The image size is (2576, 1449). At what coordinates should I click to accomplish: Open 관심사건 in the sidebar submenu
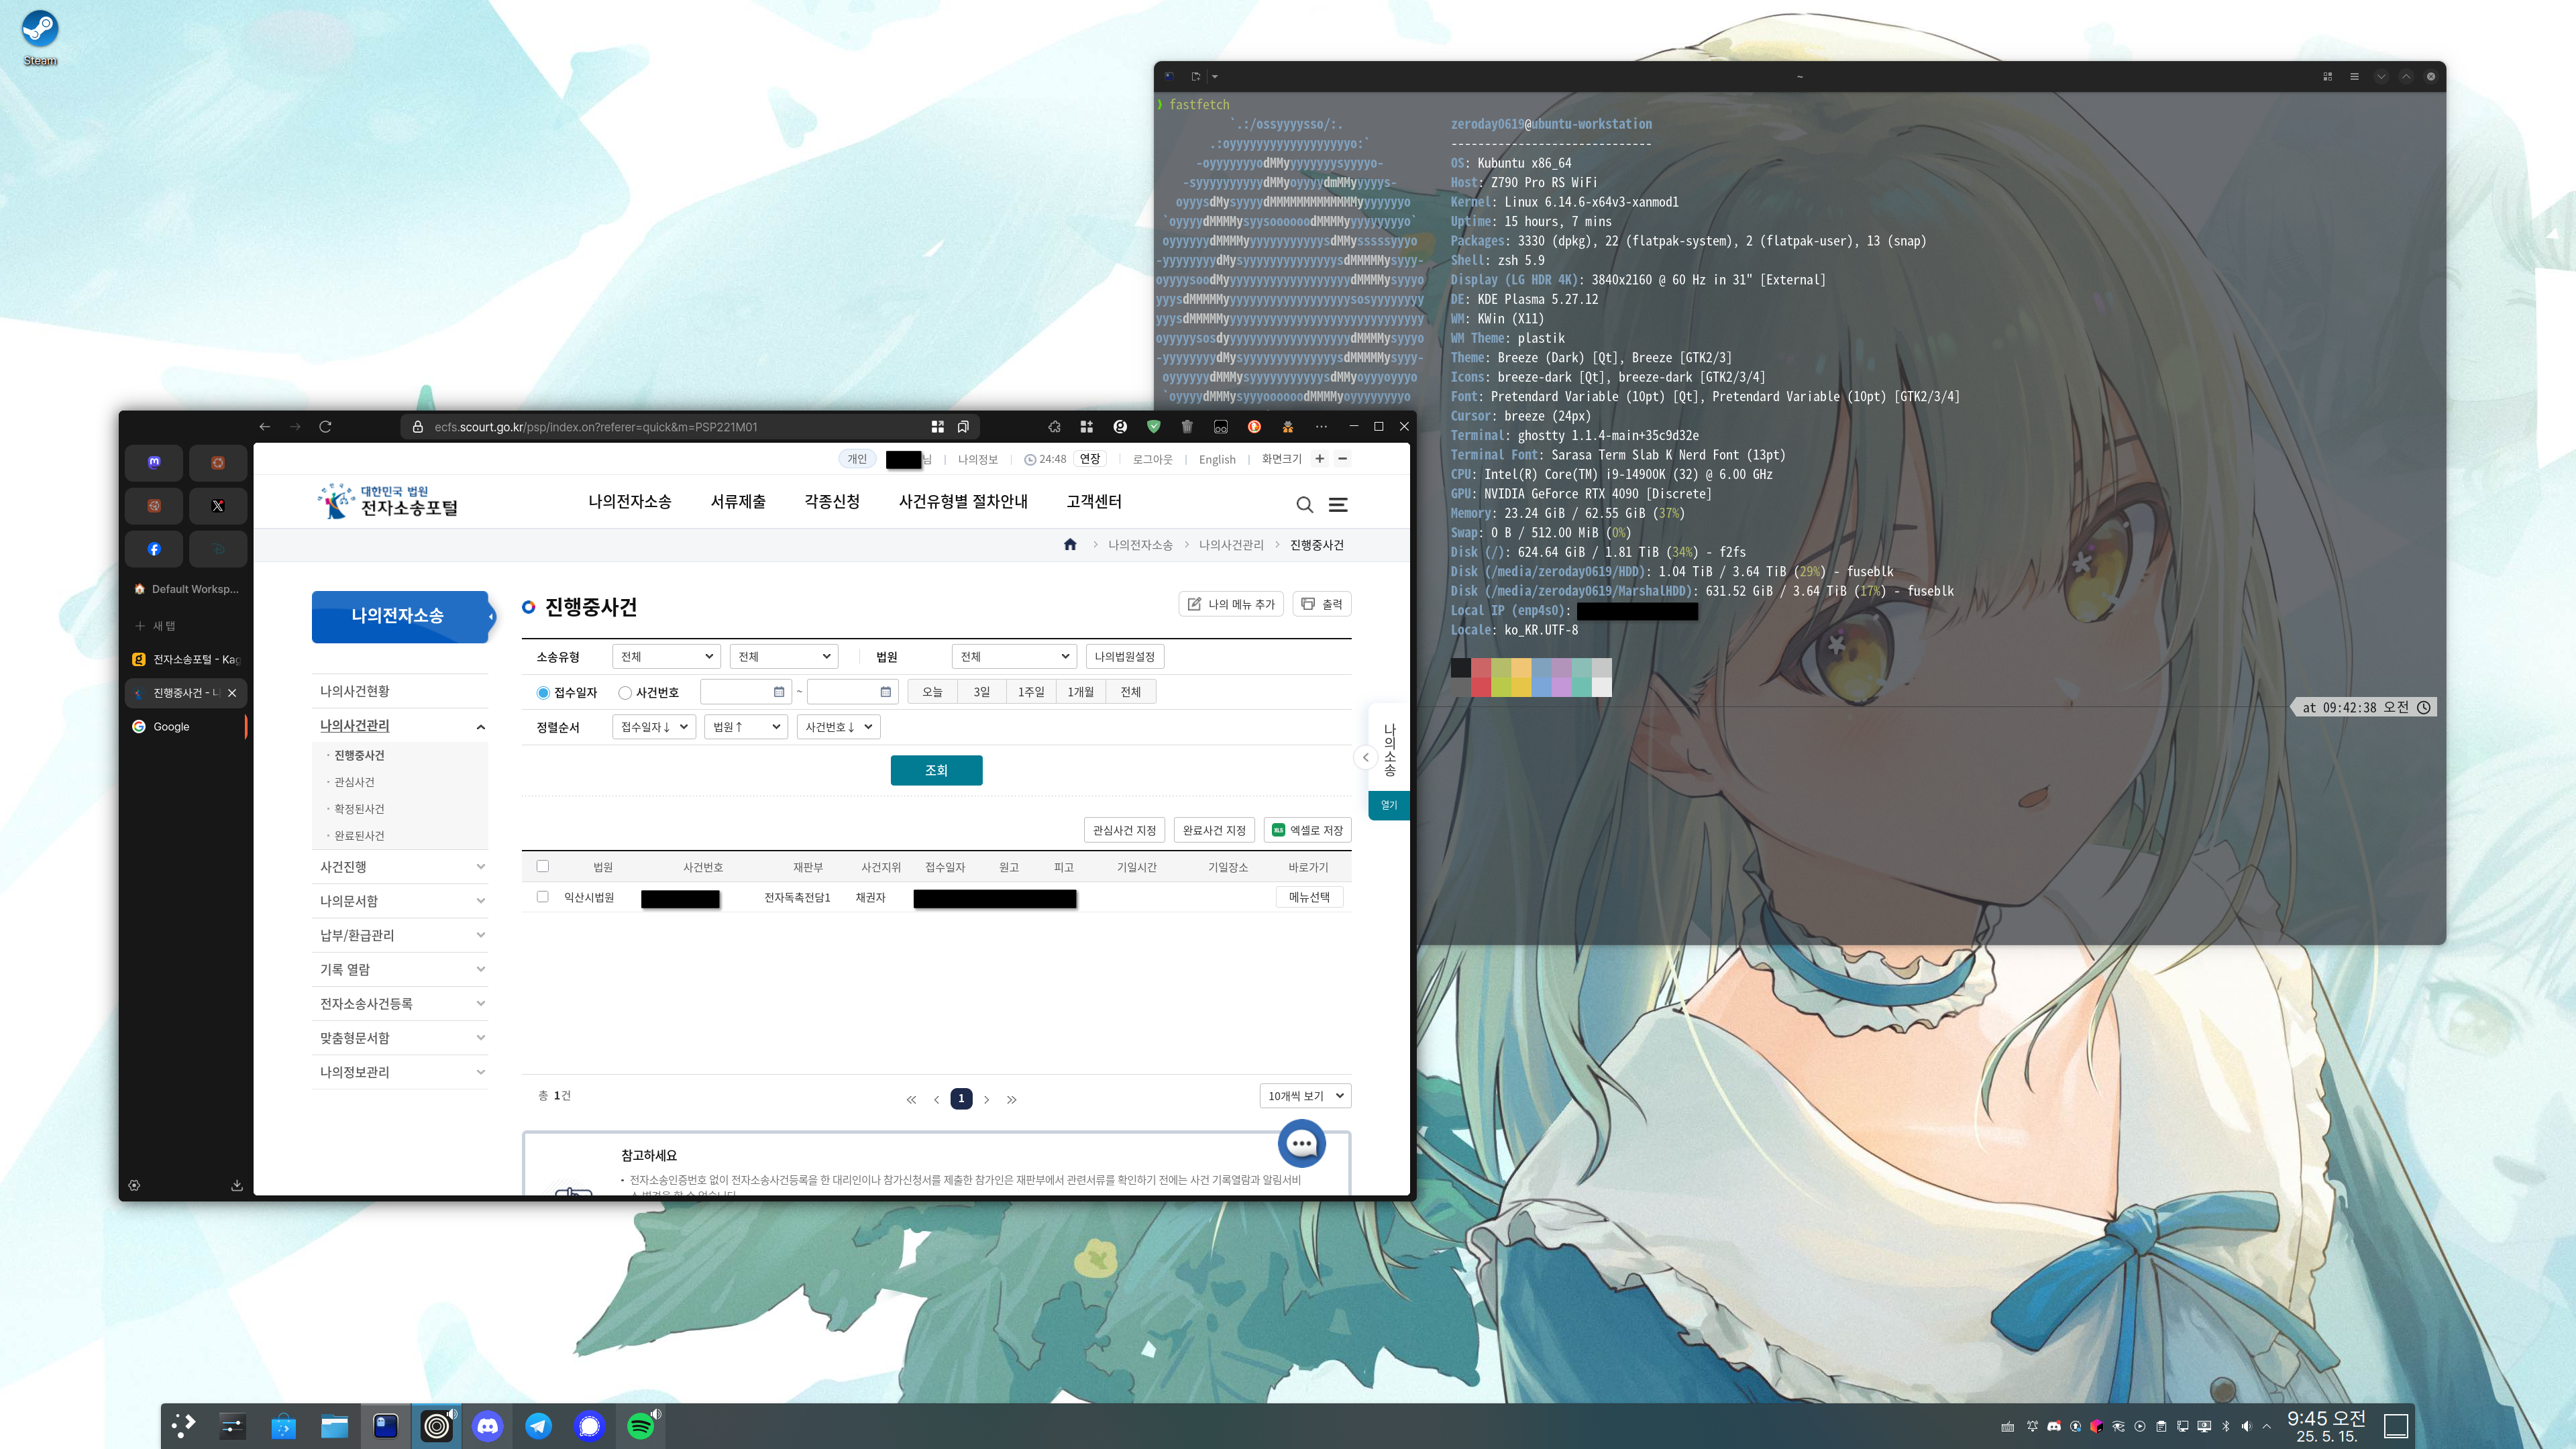point(355,782)
